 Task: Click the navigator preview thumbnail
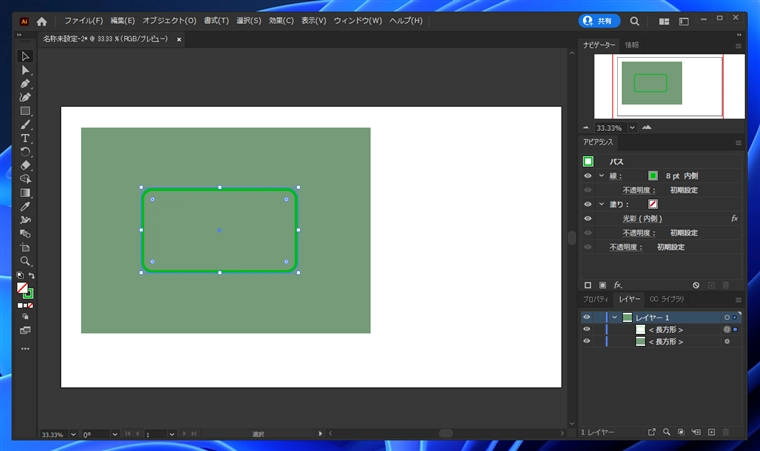click(x=669, y=86)
